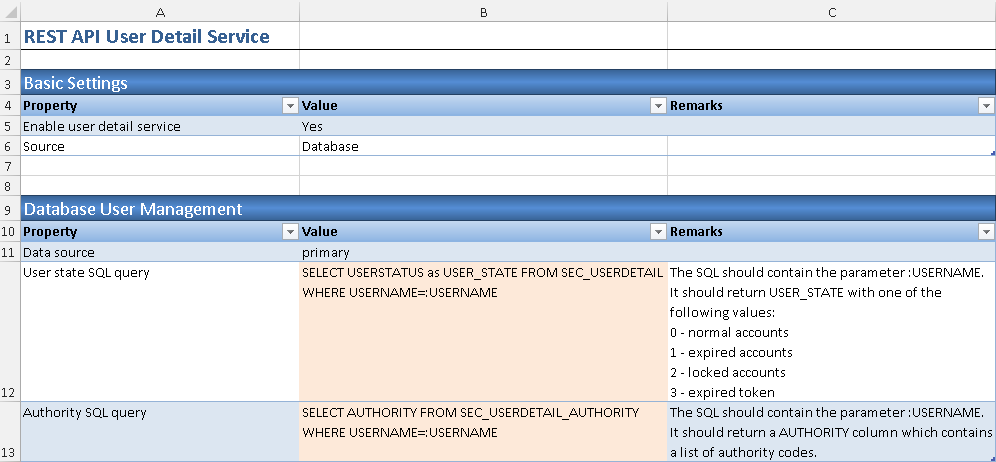Viewport: 996px width, 462px height.
Task: Select the 'REST API User Detail Service' title cell
Action: click(147, 37)
